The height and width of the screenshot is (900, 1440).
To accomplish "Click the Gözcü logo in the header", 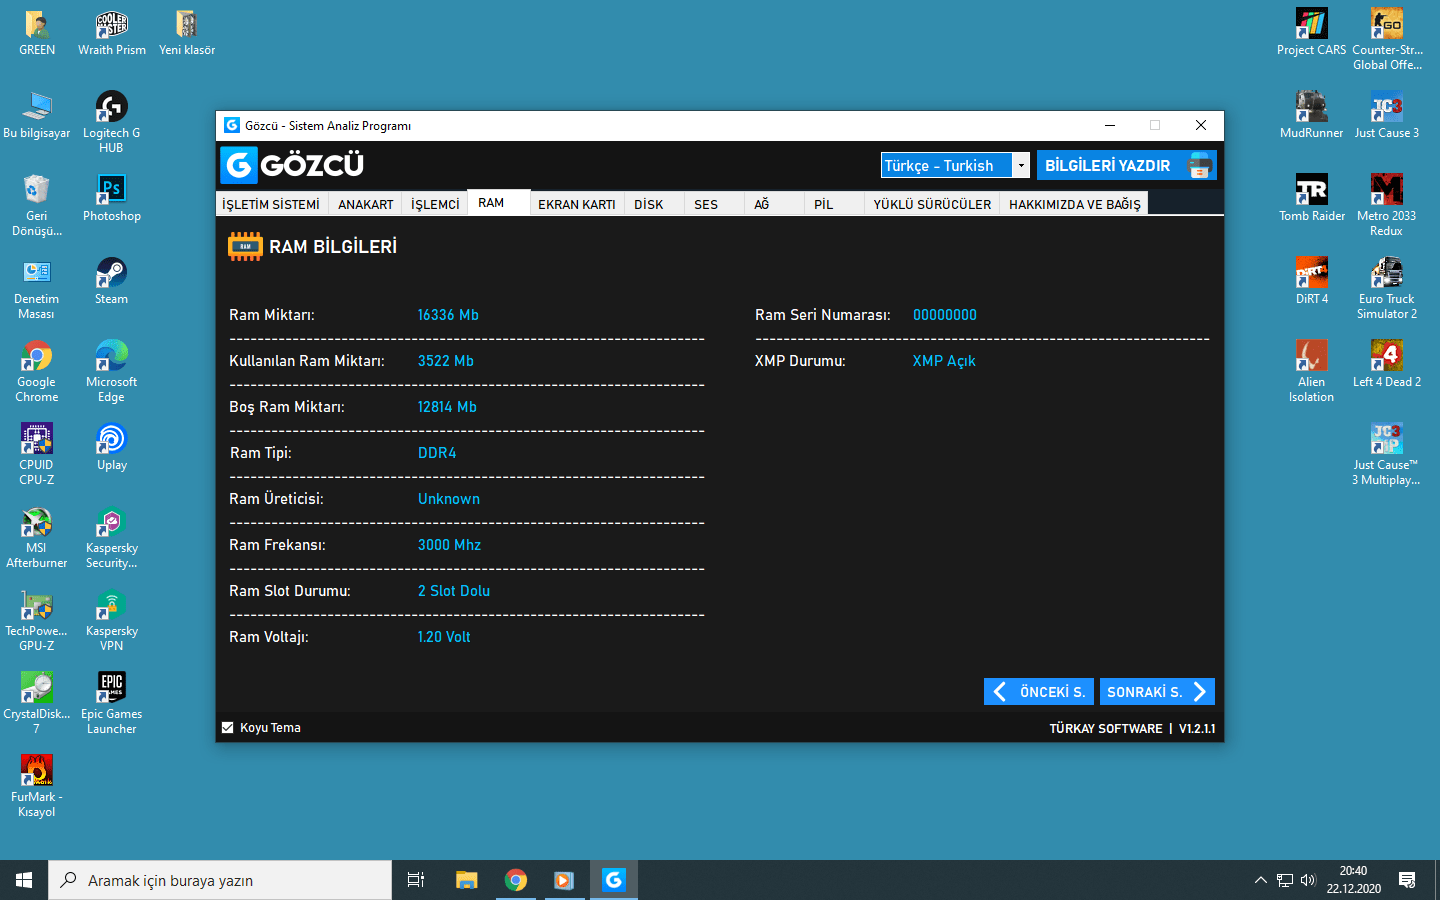I will tap(292, 165).
